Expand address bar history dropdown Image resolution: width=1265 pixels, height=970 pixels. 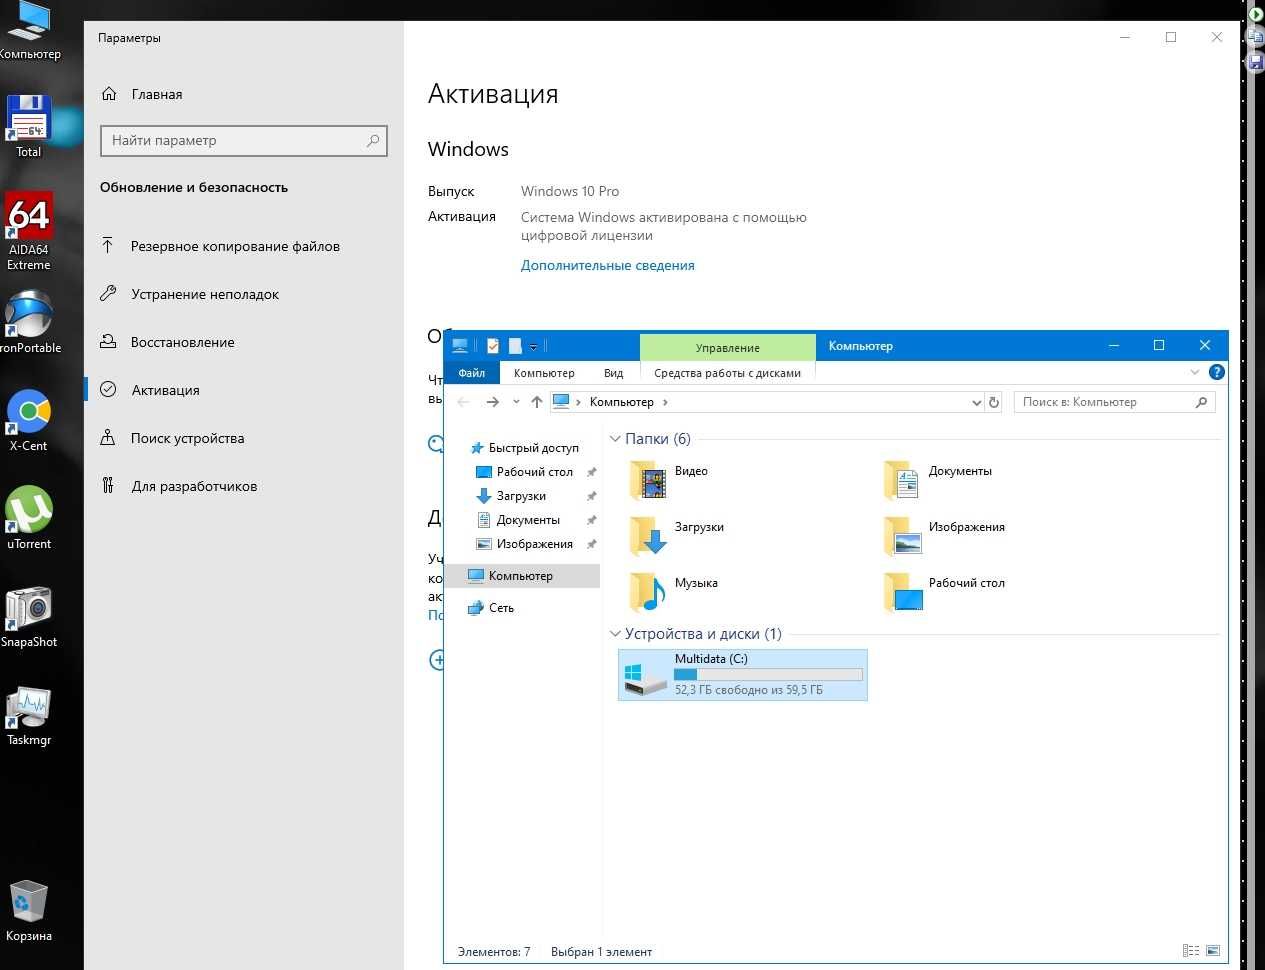point(977,402)
